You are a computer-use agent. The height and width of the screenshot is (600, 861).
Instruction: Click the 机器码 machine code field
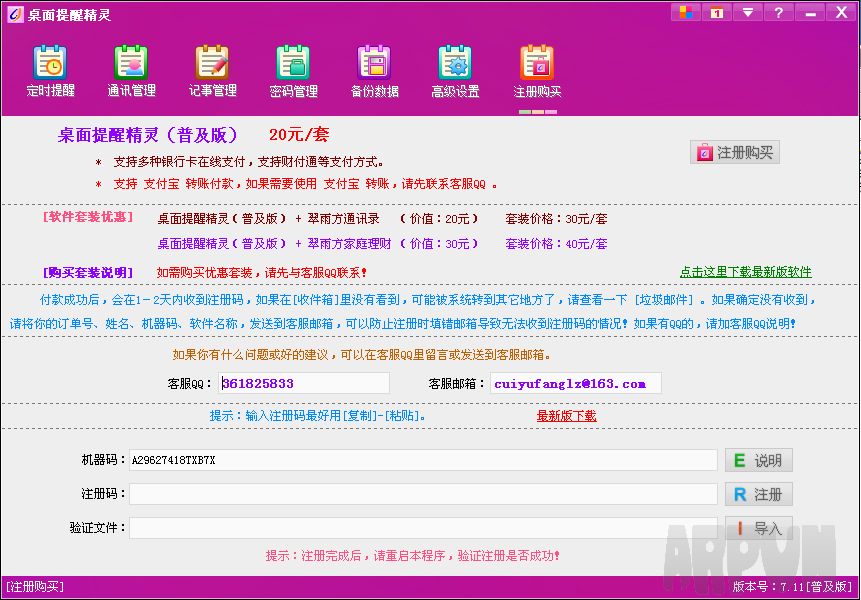click(422, 460)
